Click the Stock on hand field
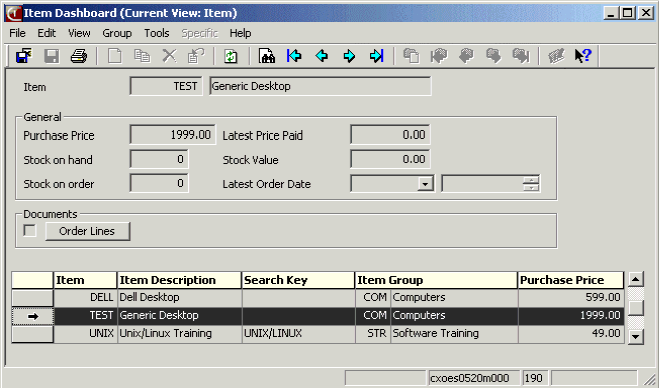Screen dimensions: 659x388 (159, 159)
